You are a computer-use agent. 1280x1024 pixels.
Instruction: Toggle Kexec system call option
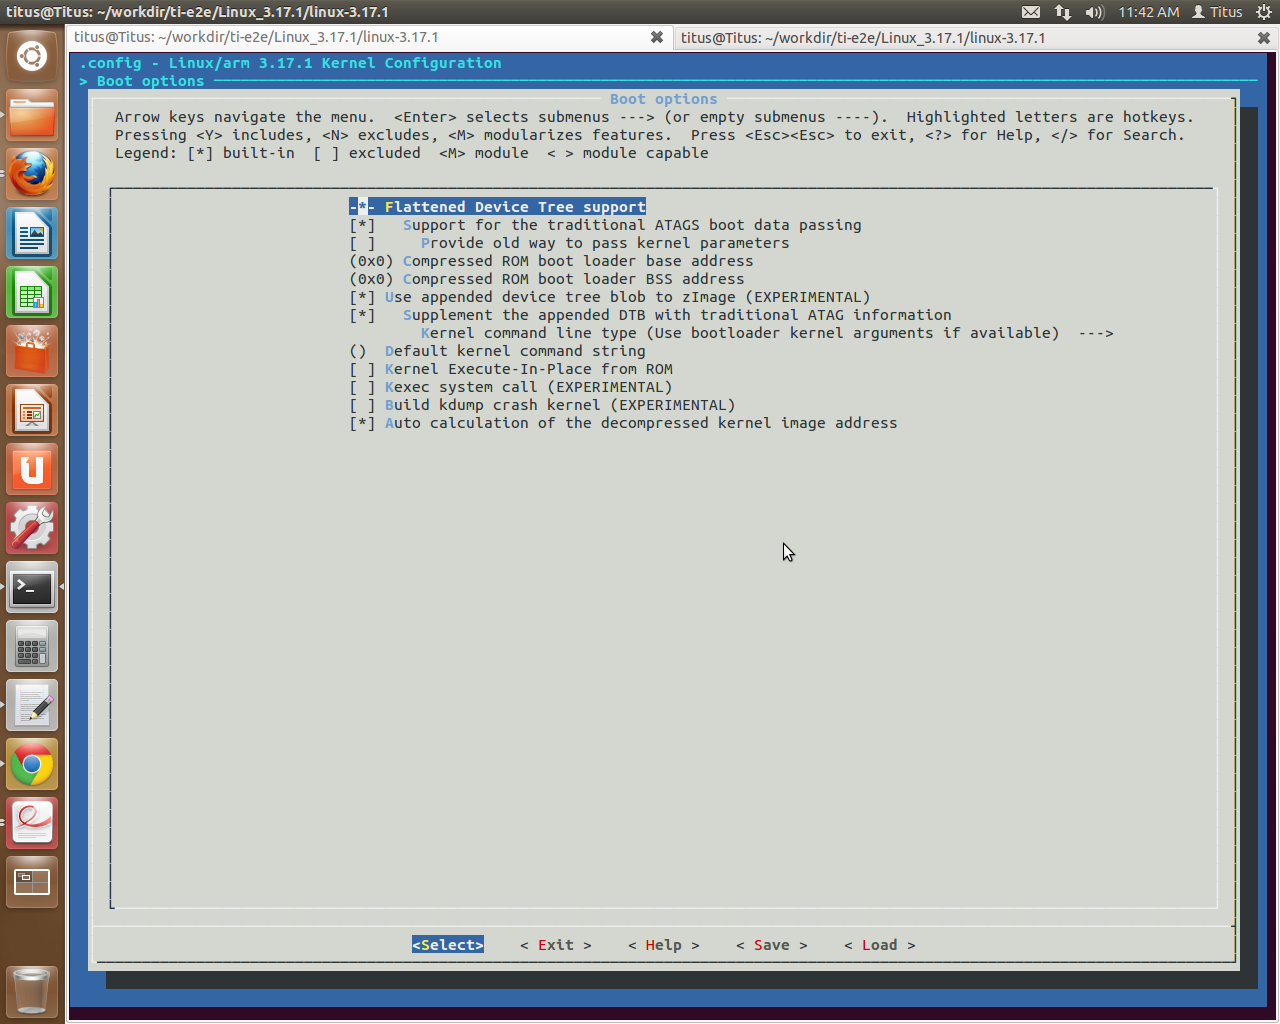pyautogui.click(x=511, y=387)
